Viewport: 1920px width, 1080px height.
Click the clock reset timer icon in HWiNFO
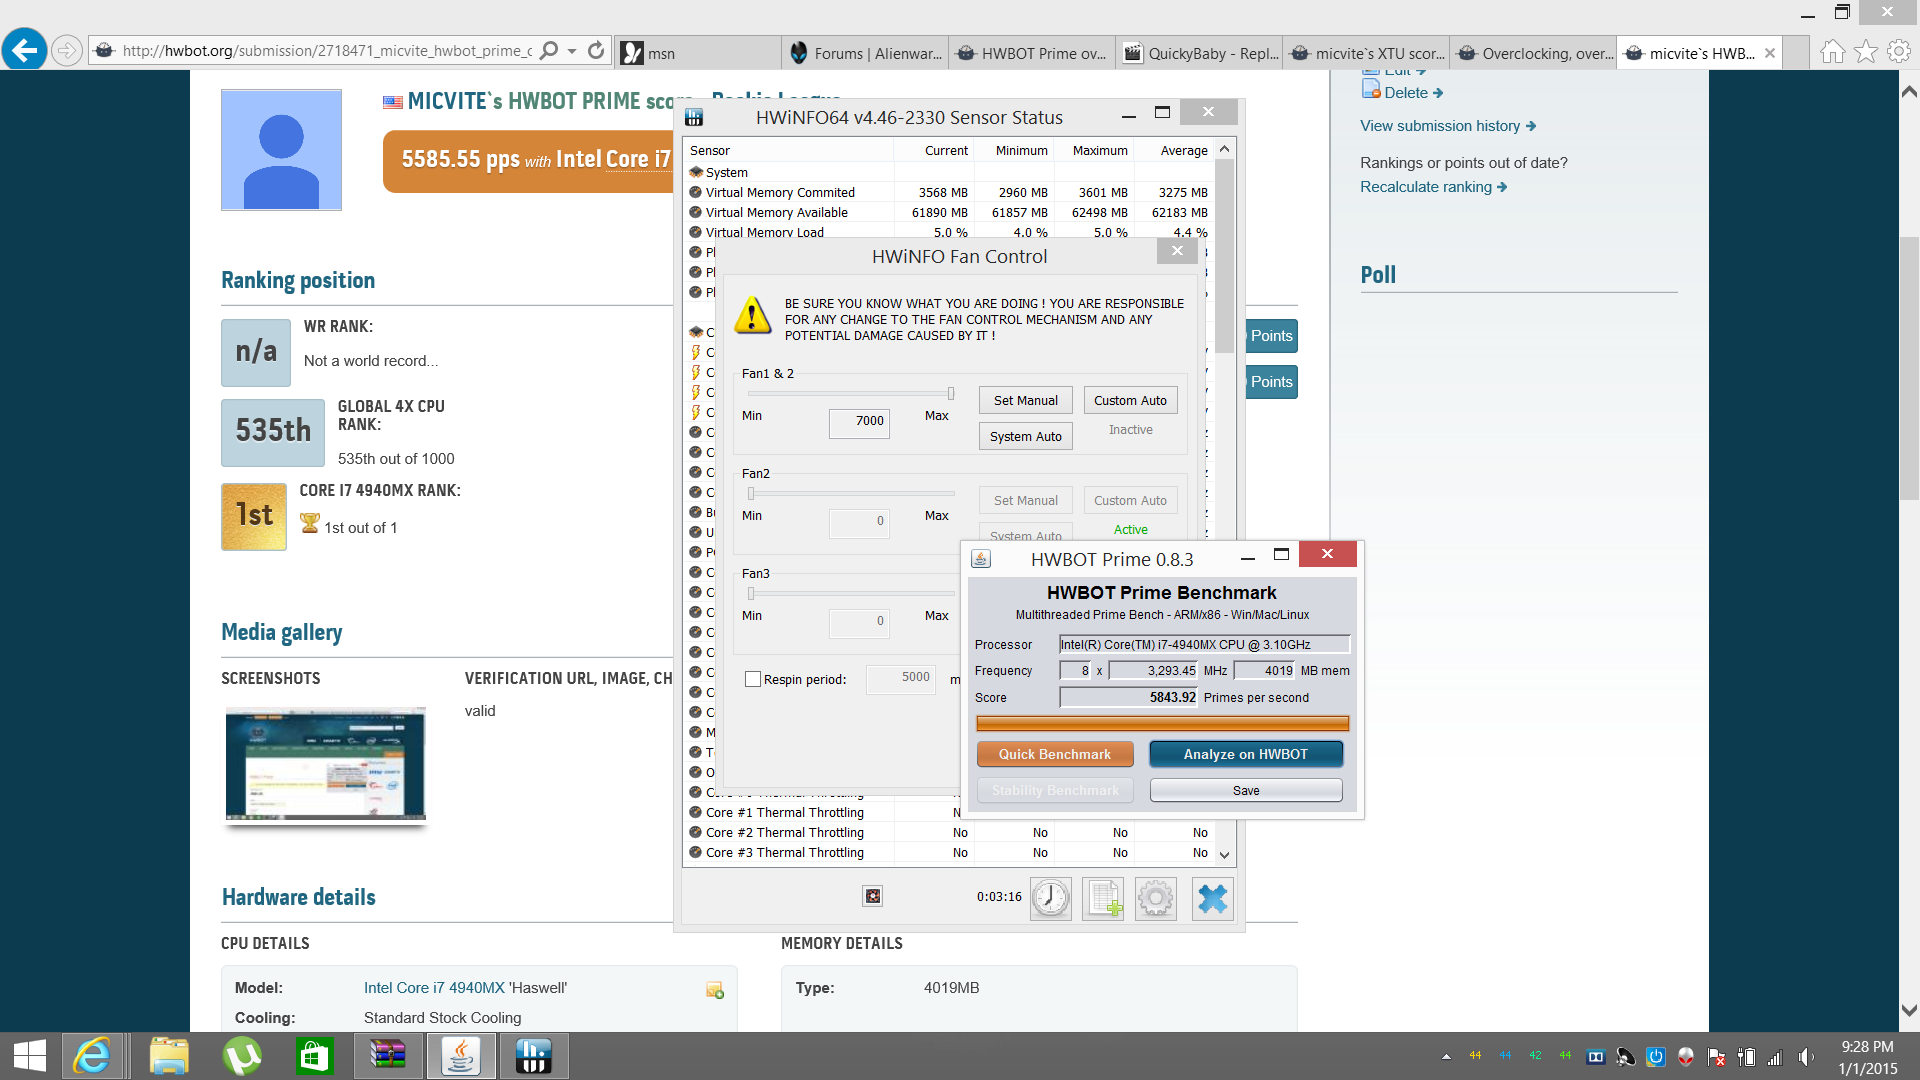click(x=1051, y=898)
